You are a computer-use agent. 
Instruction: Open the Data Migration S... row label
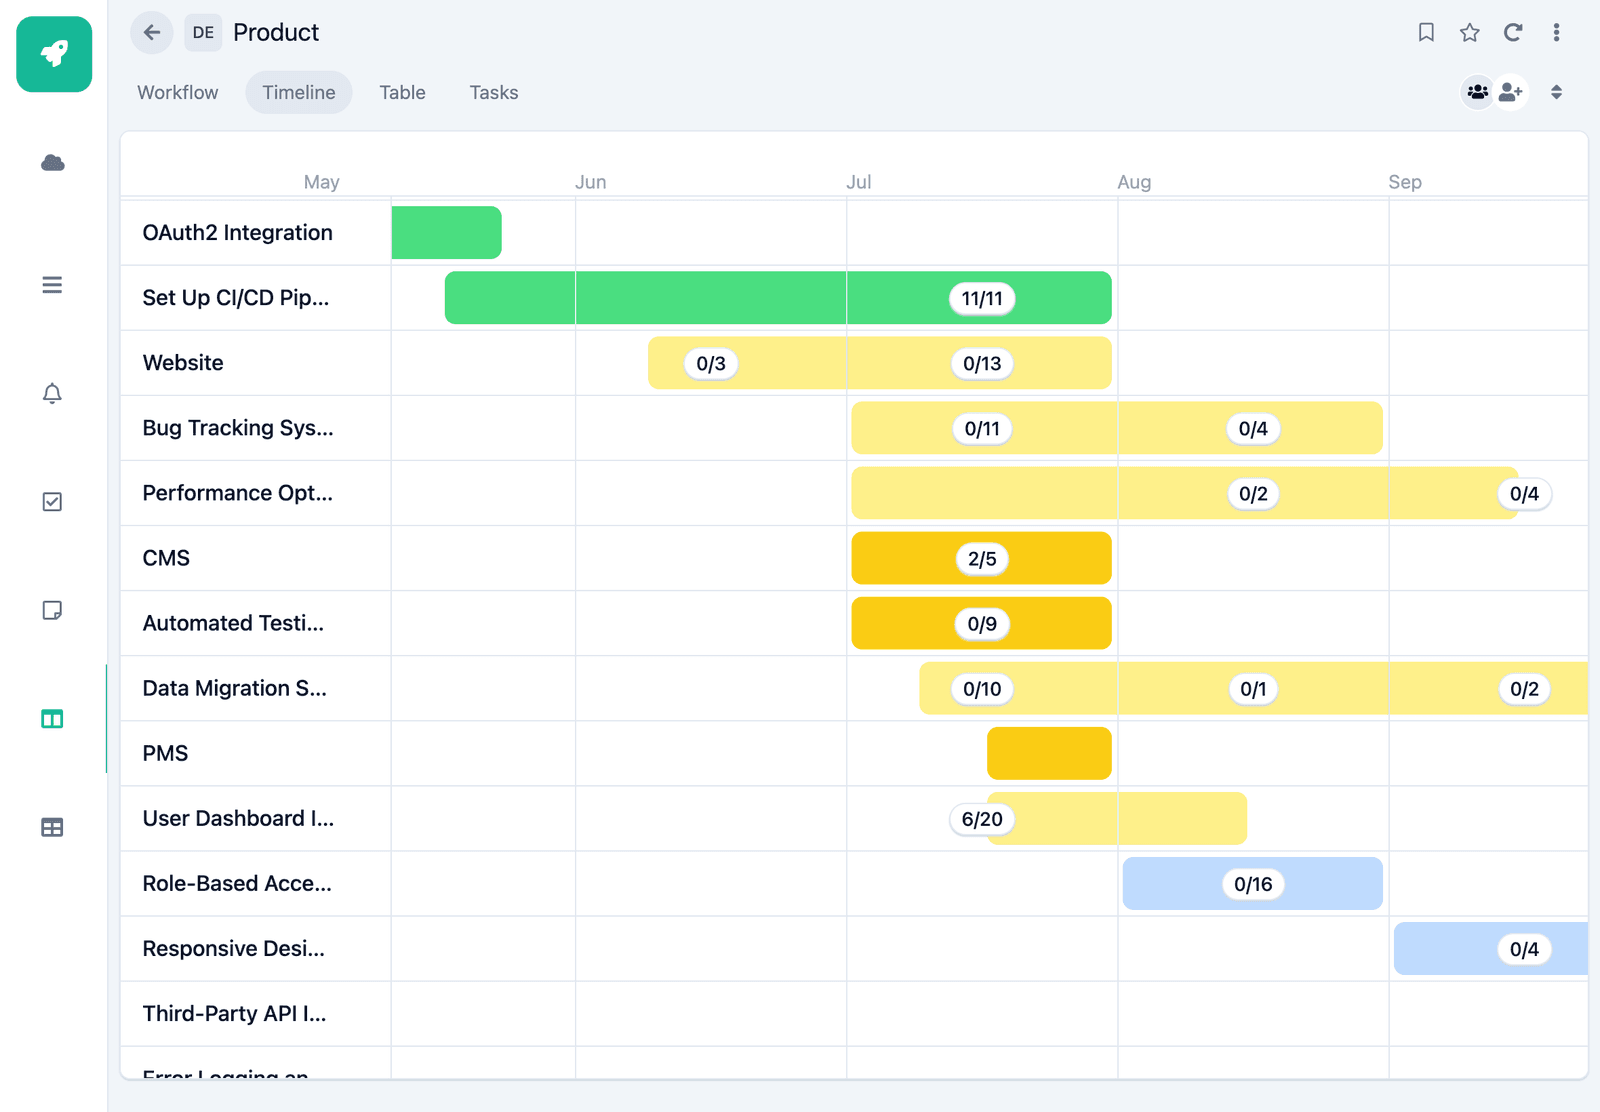pyautogui.click(x=235, y=688)
